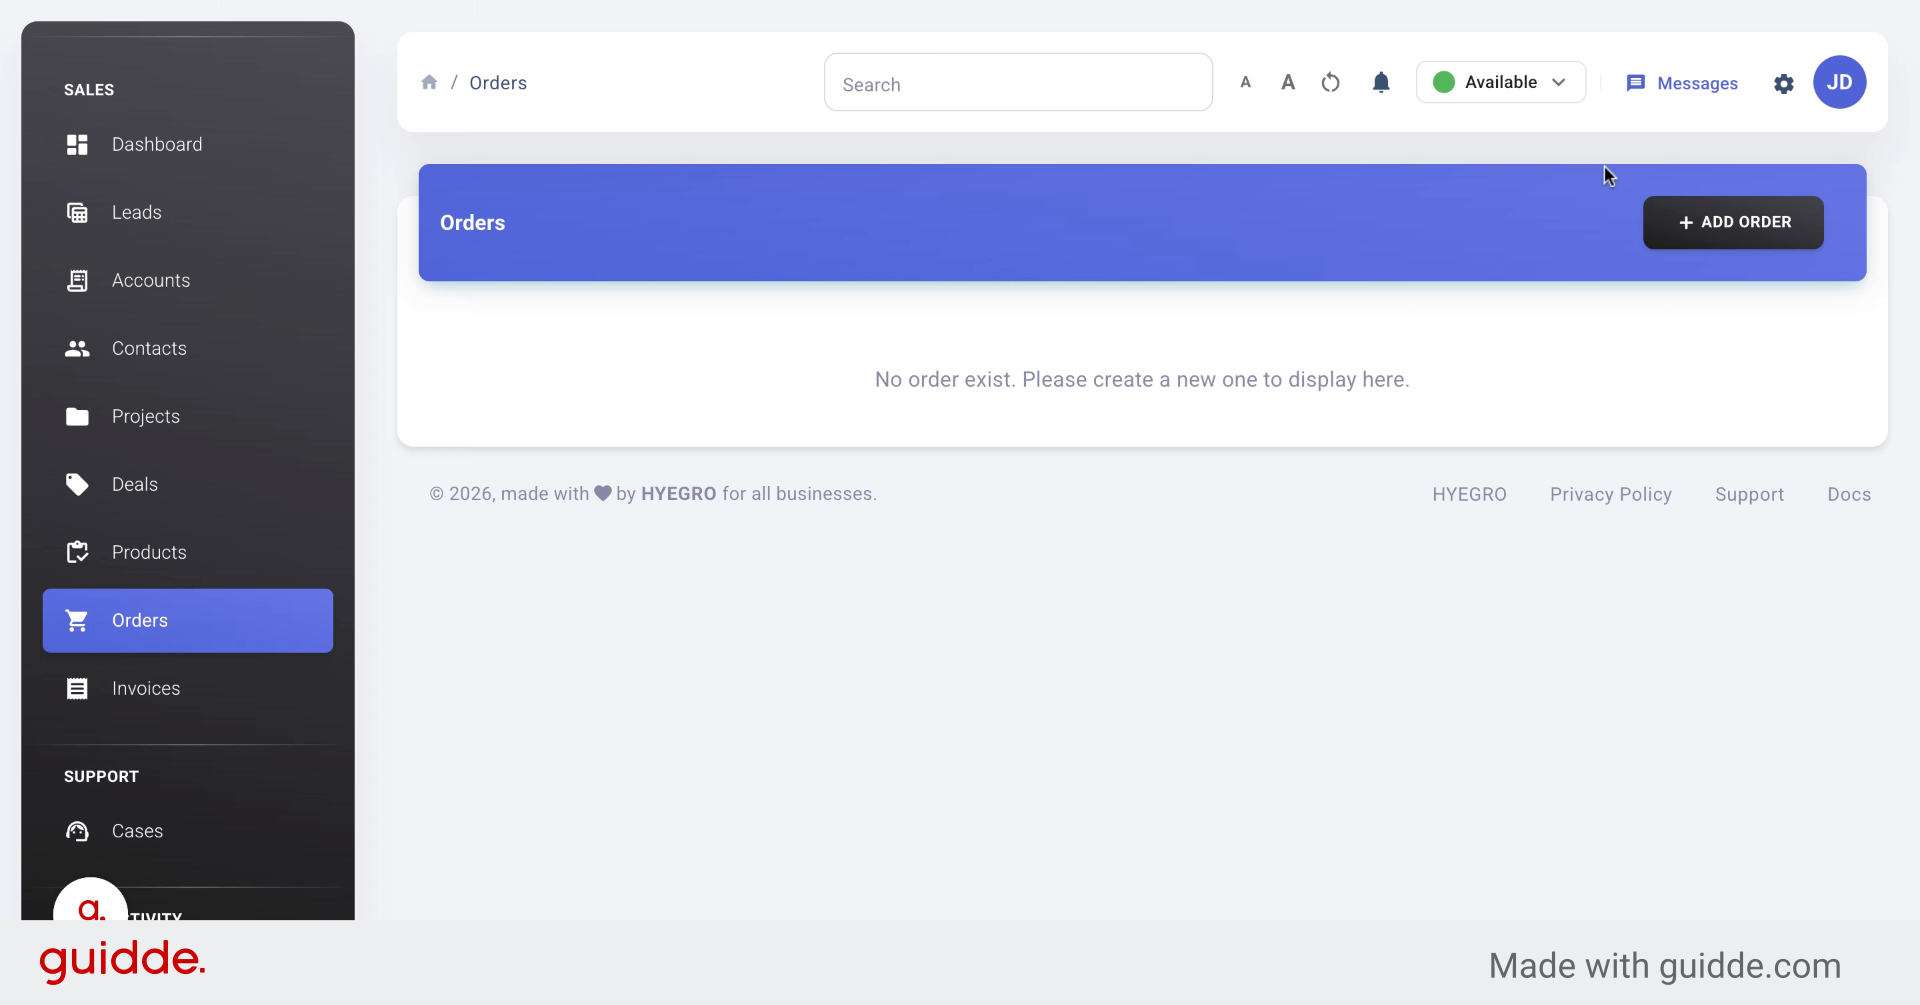Open JD user avatar menu
The height and width of the screenshot is (1005, 1920).
click(1840, 82)
